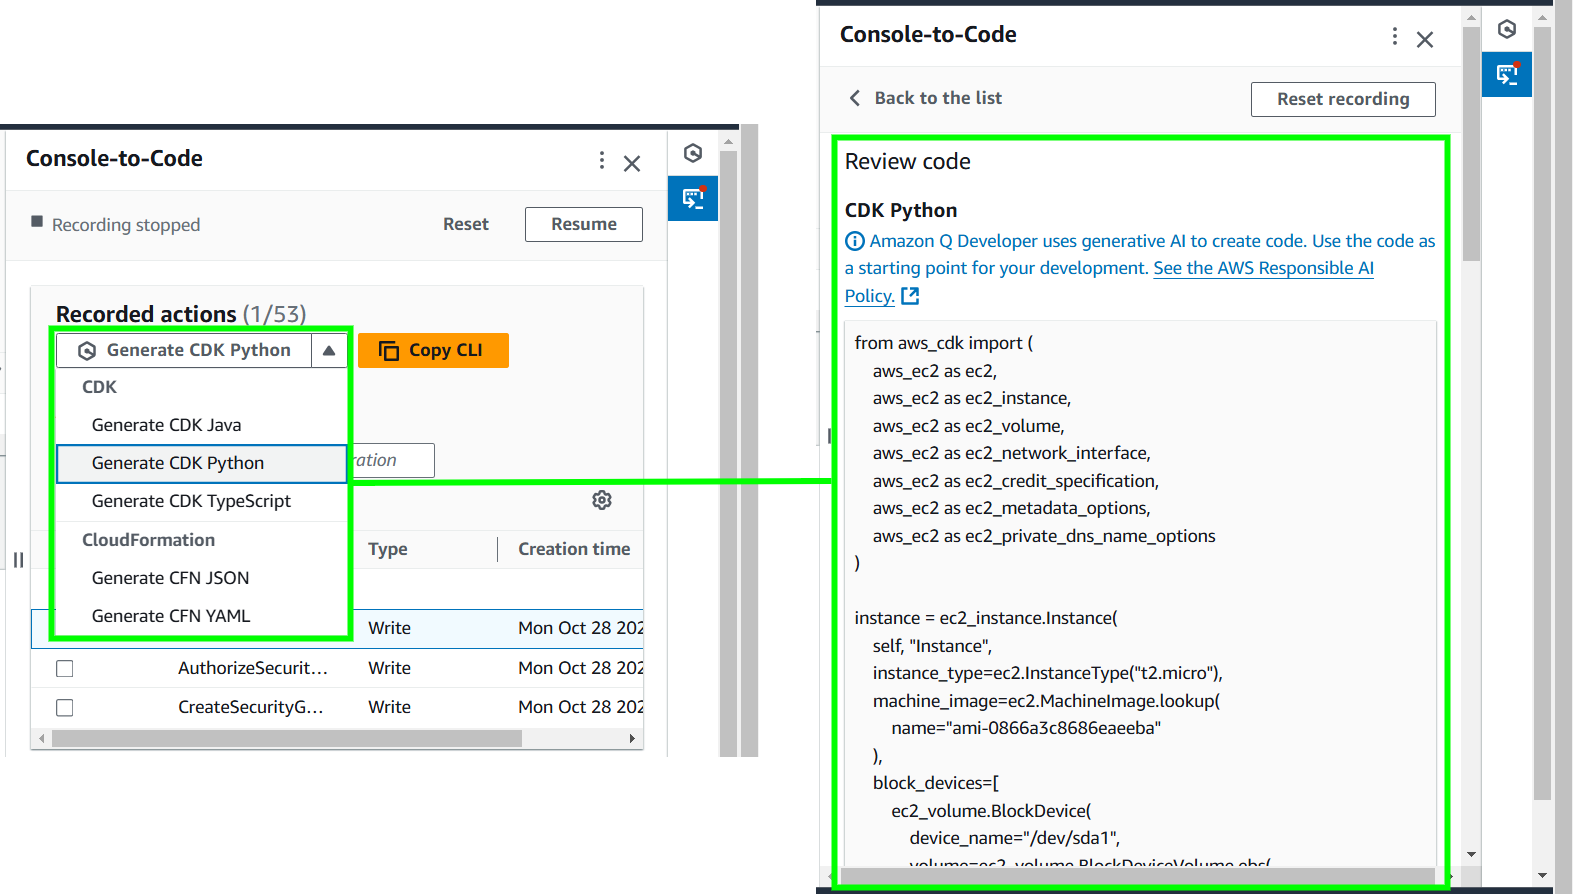Select Generate CFN YAML option
Viewport: 1573px width, 894px height.
click(x=202, y=616)
